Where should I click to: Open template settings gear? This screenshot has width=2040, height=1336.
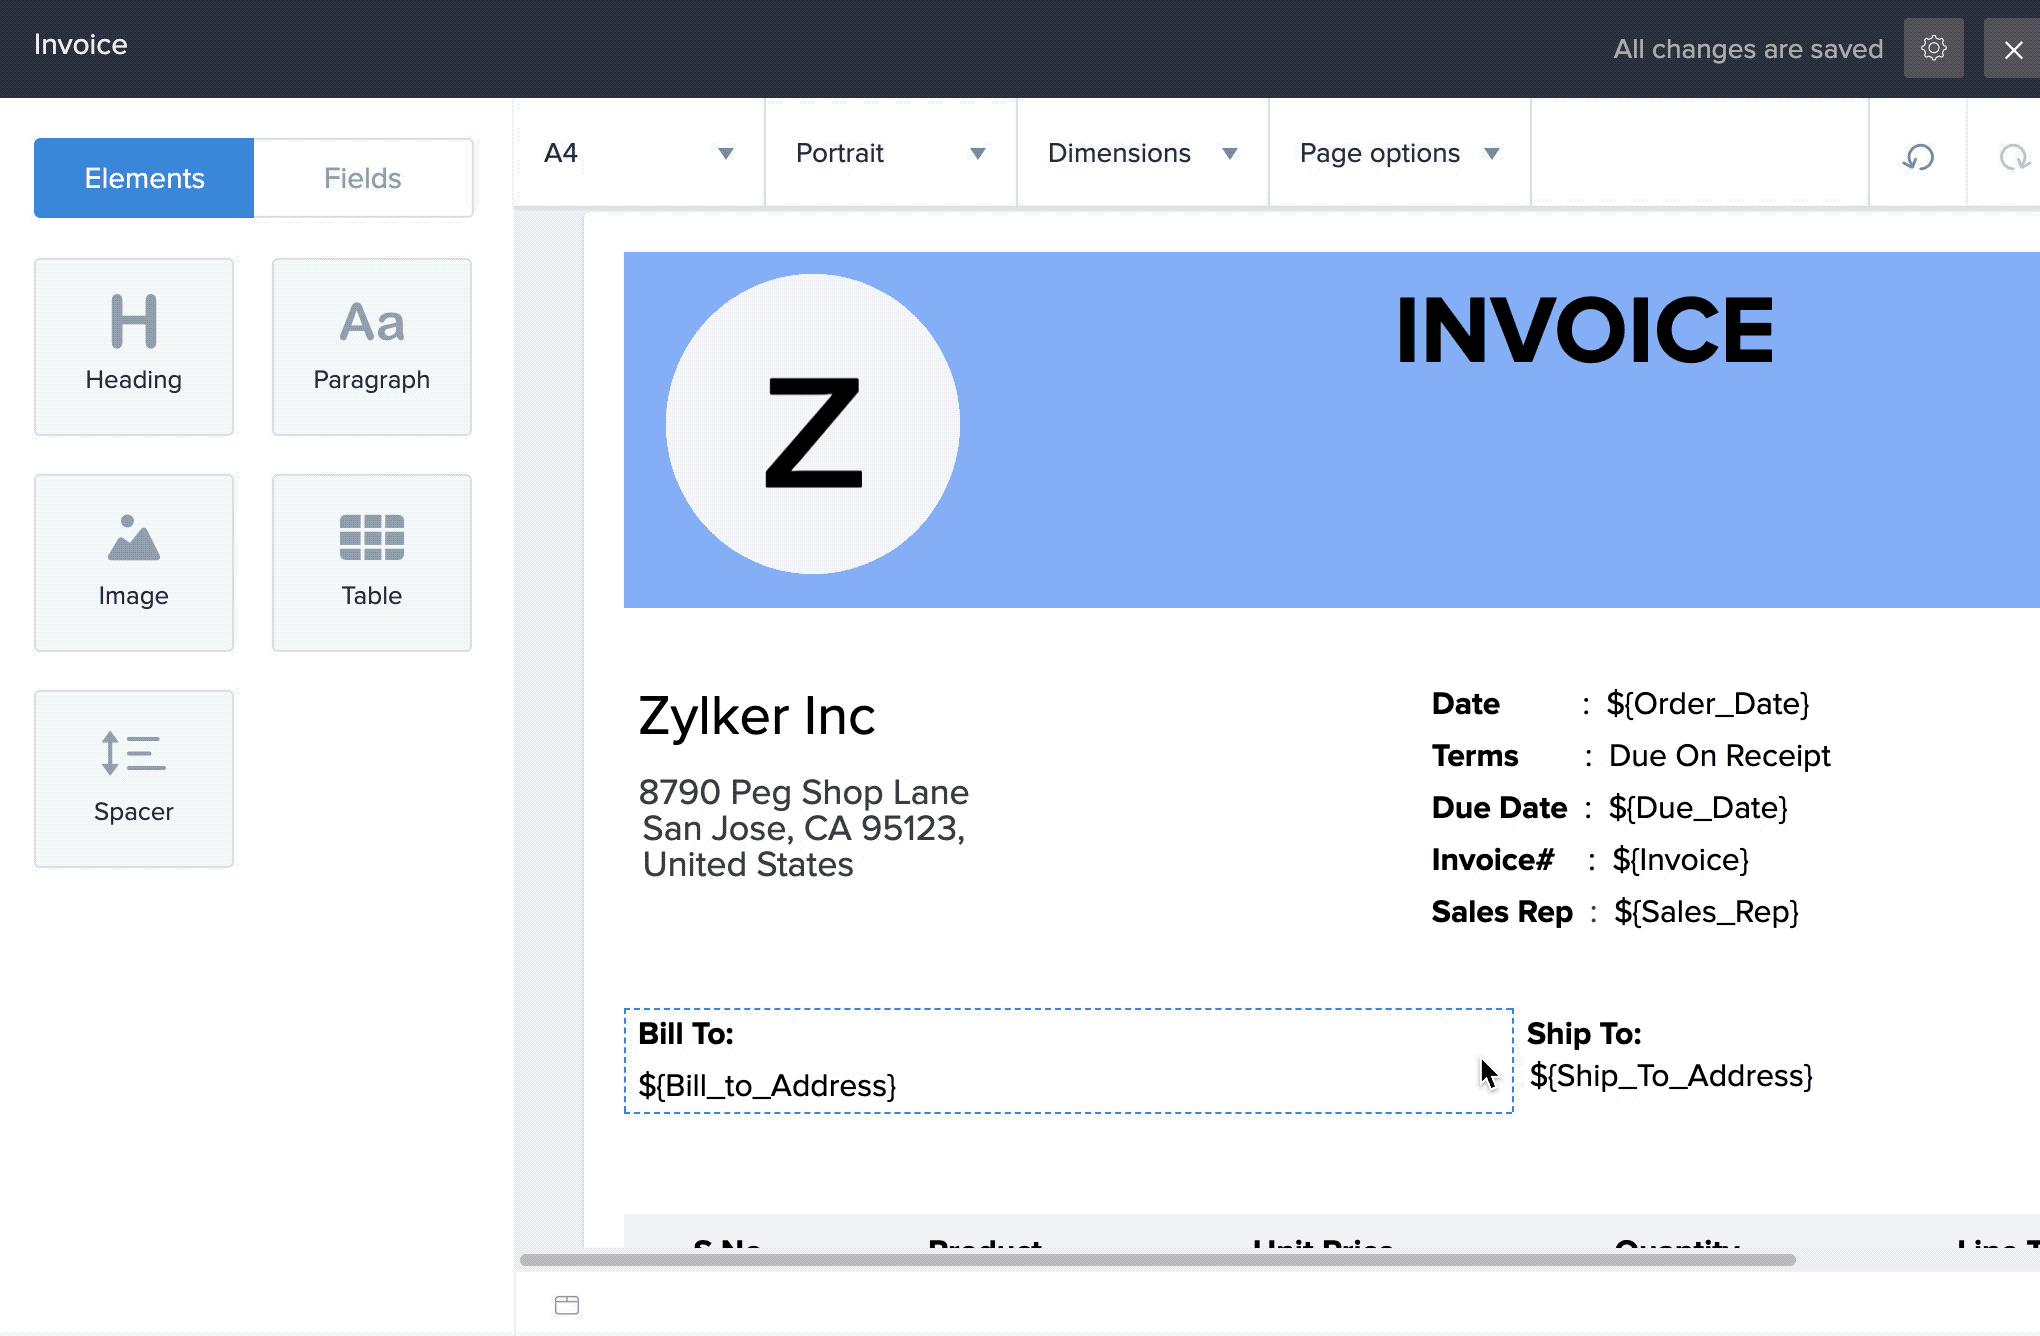tap(1933, 48)
